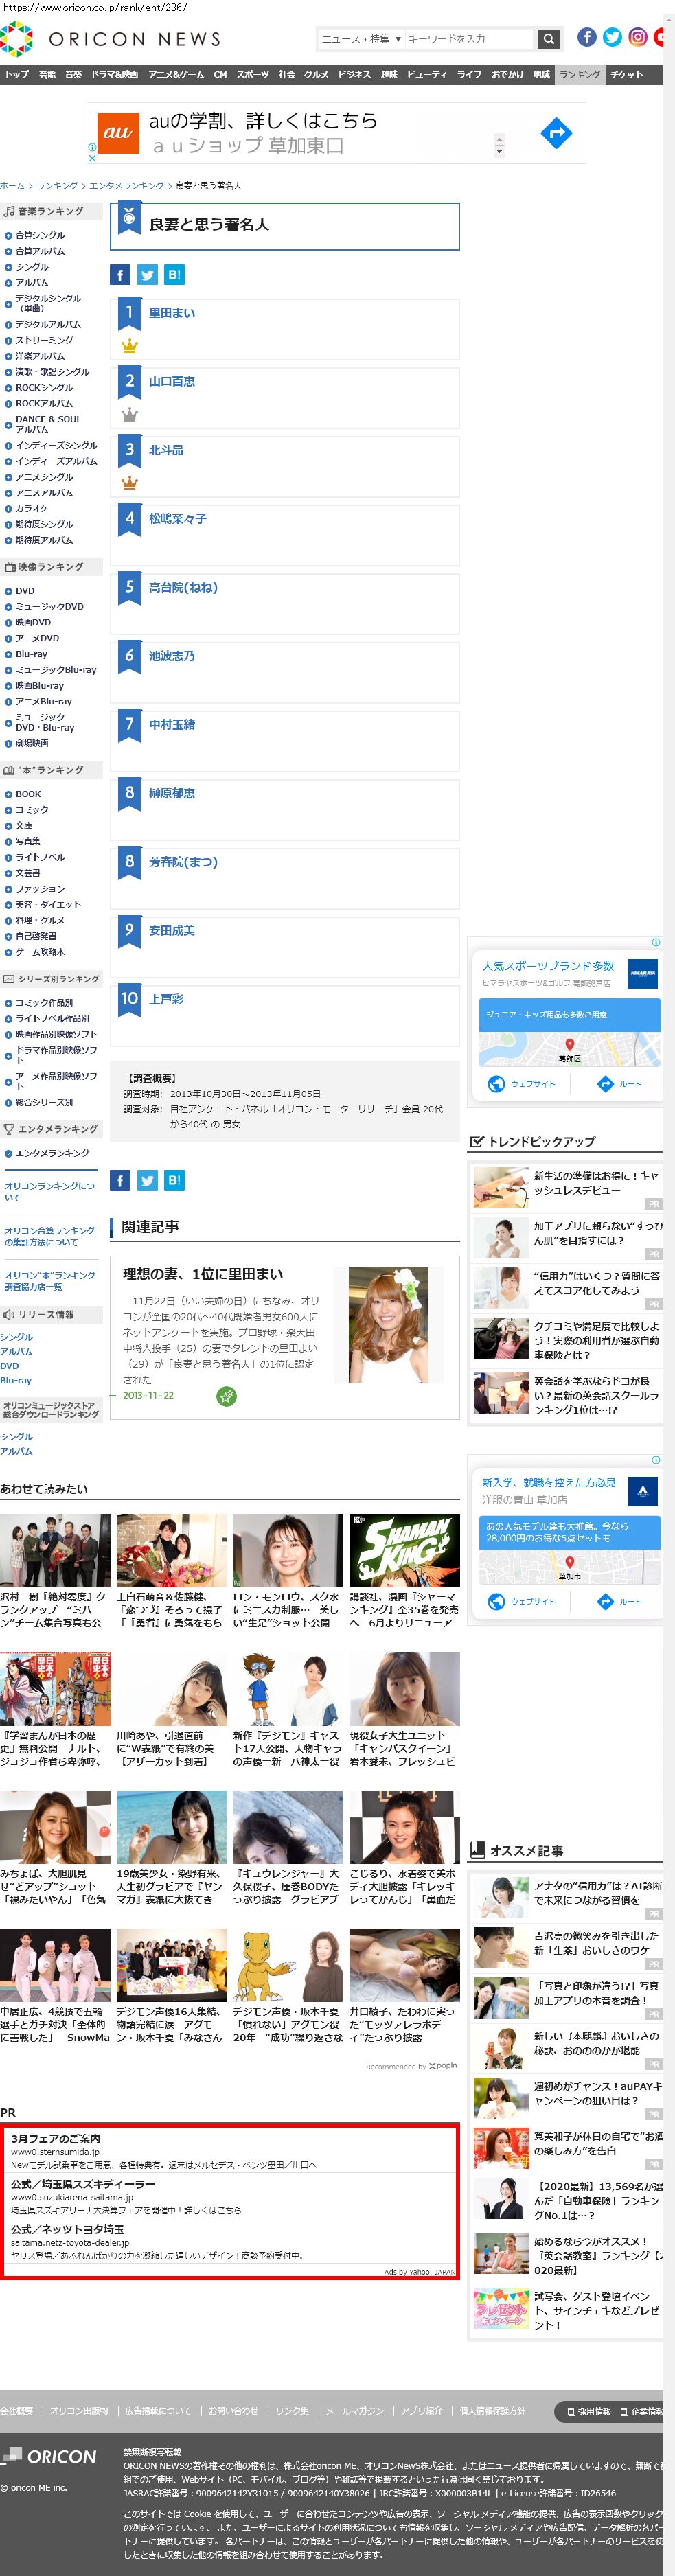
Task: Open 総合シリーズ別 sidebar link
Action: 44,1102
